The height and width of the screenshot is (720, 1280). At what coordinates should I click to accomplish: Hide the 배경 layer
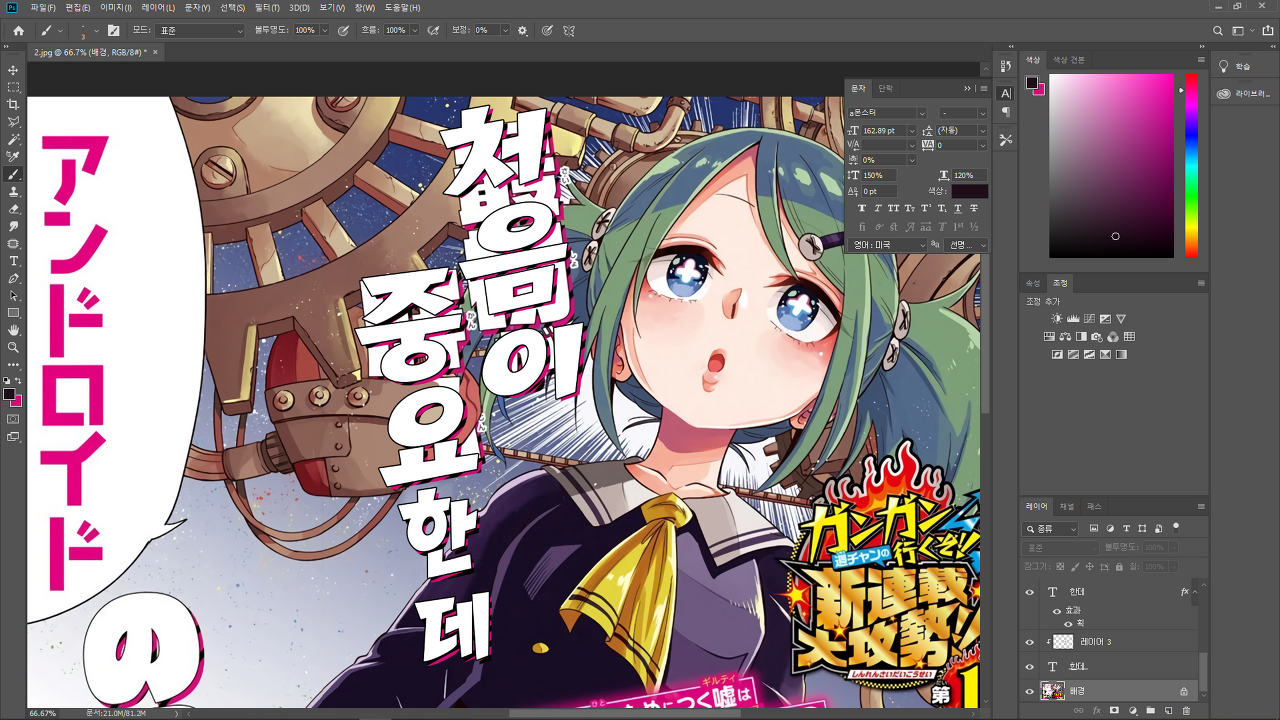point(1030,691)
